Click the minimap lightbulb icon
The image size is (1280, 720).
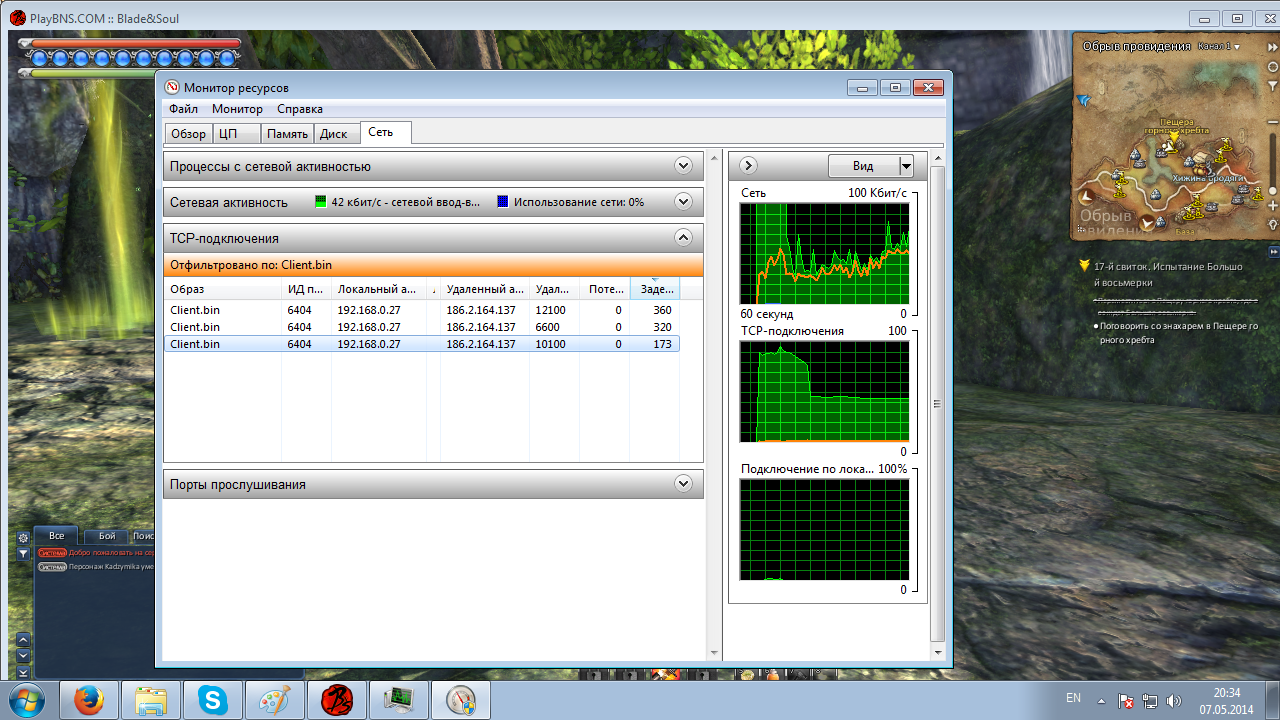[1272, 224]
